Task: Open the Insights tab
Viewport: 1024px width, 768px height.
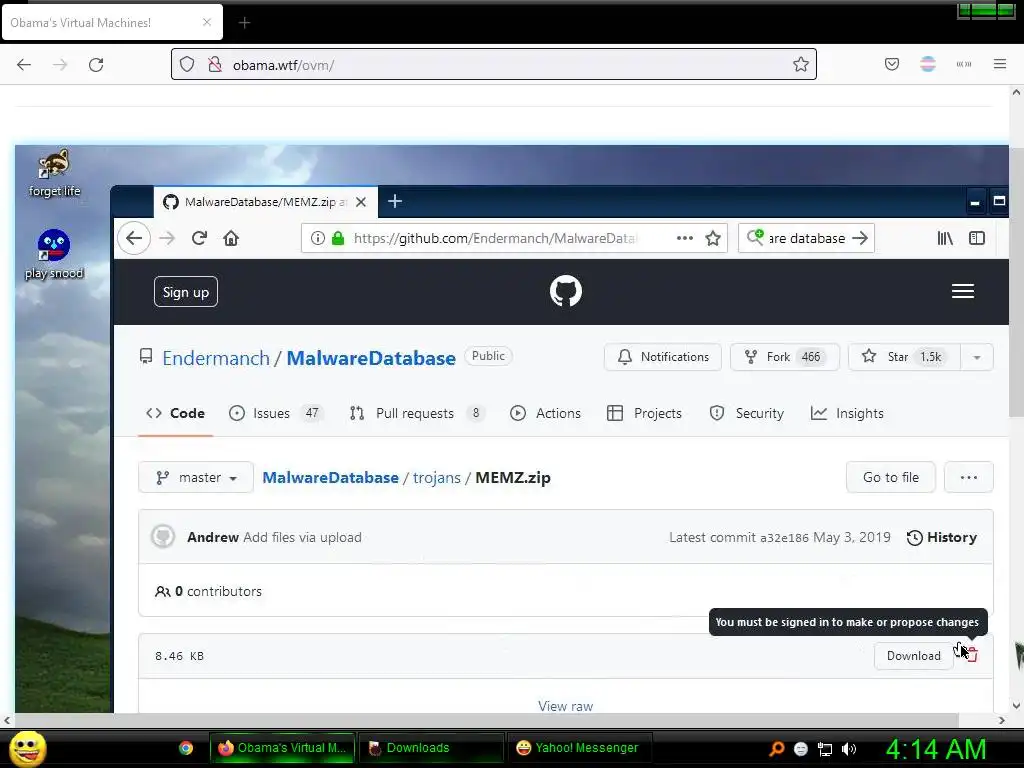Action: (847, 413)
